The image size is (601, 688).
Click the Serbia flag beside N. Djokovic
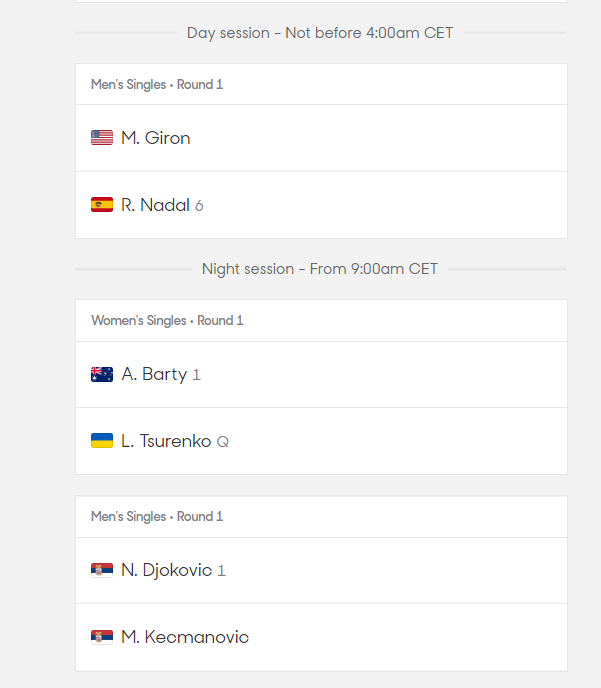coord(102,570)
